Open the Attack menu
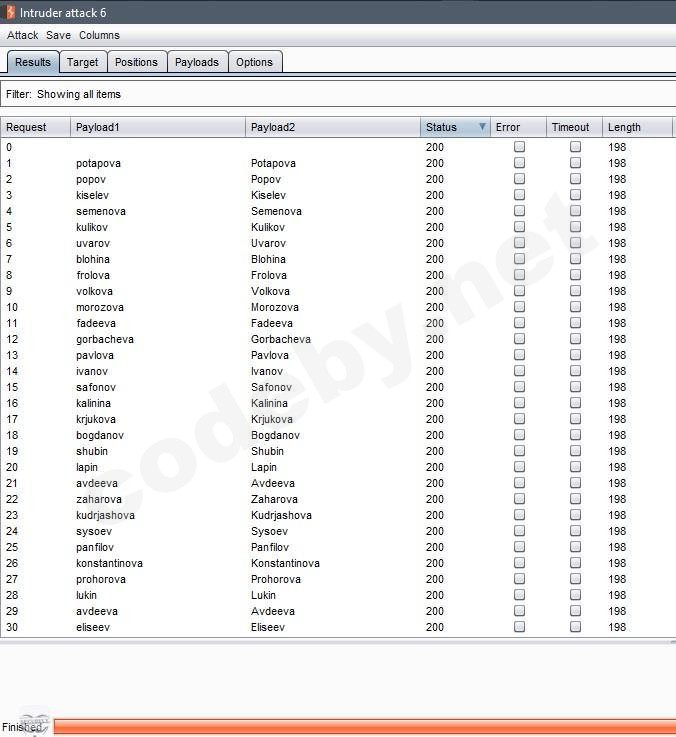676x737 pixels. pyautogui.click(x=22, y=35)
